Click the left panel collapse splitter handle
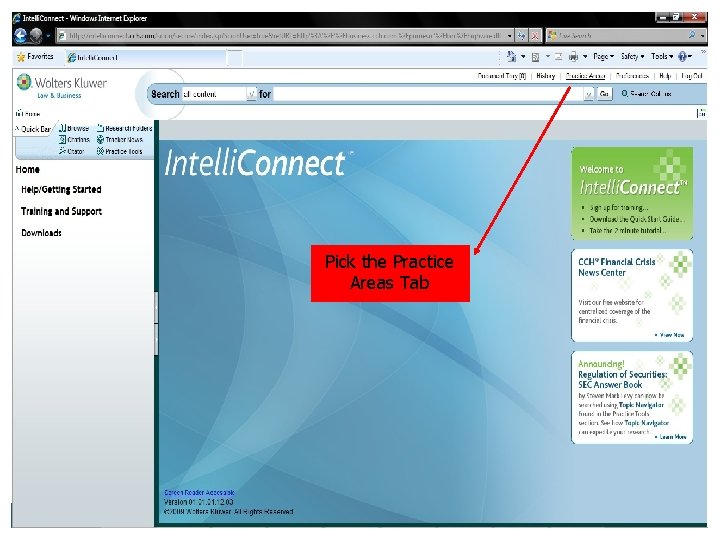The height and width of the screenshot is (540, 720). click(157, 323)
